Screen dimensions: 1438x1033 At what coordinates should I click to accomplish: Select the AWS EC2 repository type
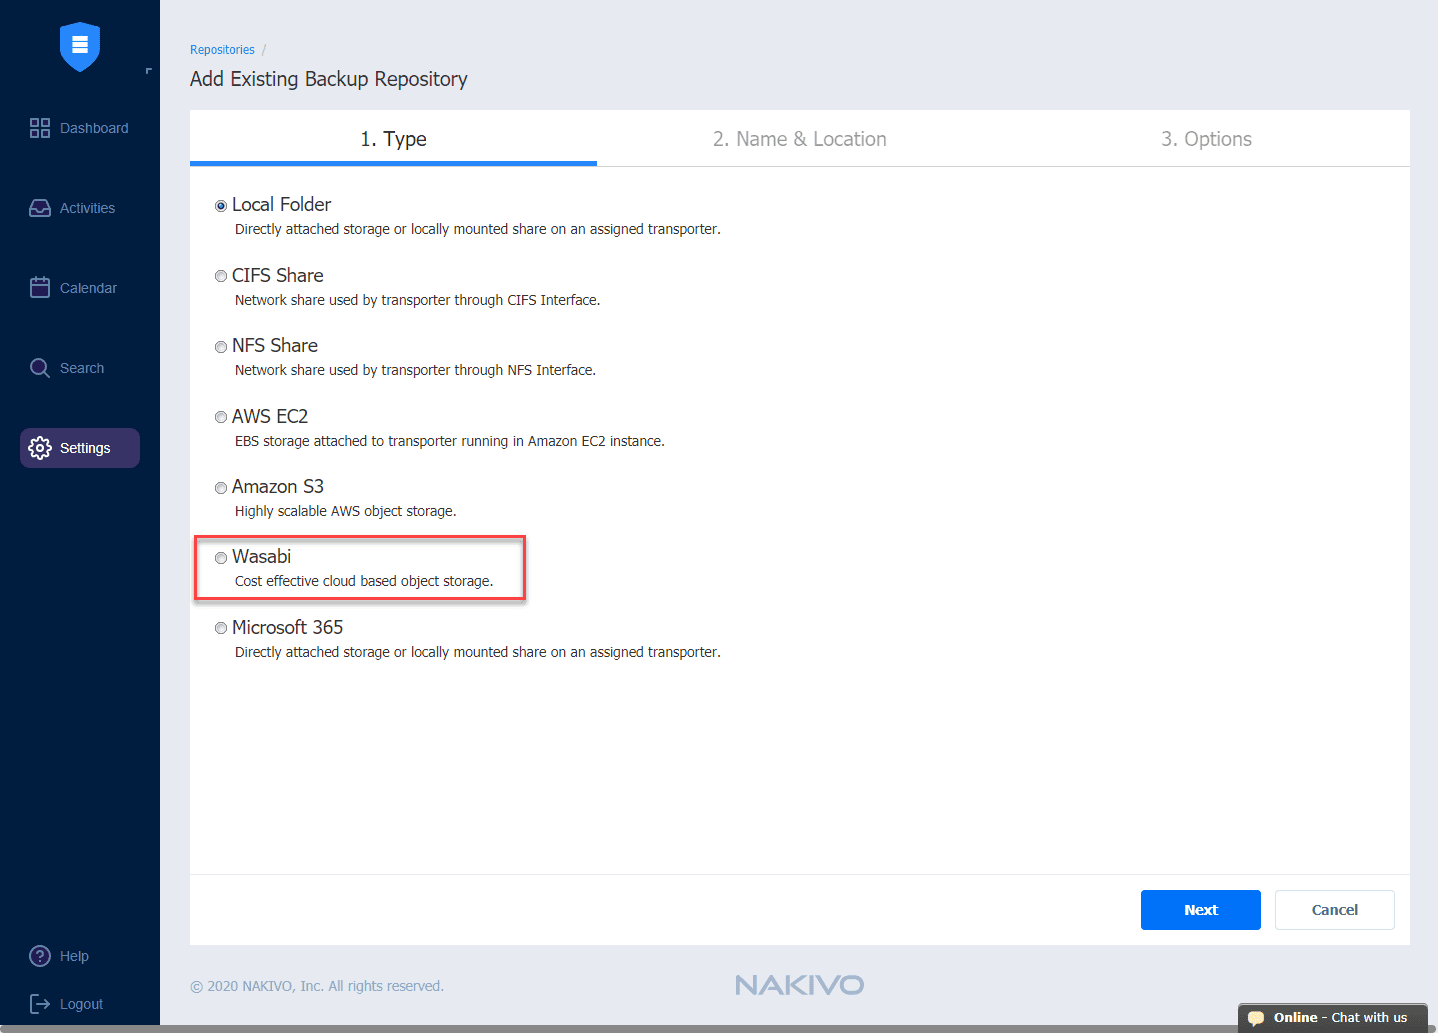pyautogui.click(x=221, y=417)
